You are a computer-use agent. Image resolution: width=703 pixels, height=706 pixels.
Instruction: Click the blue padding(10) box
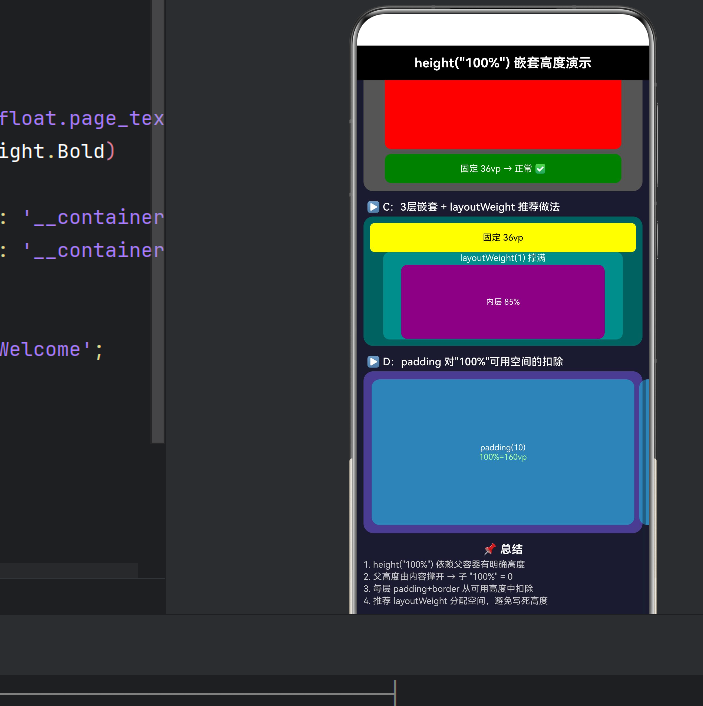point(503,452)
